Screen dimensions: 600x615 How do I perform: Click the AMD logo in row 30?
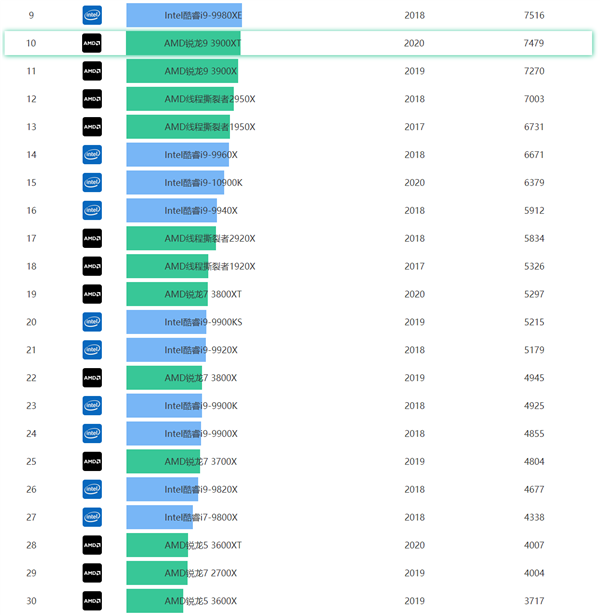tap(92, 600)
